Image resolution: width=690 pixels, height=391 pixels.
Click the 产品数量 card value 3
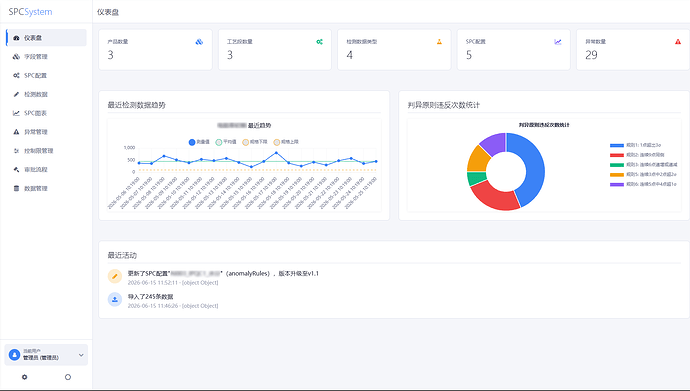pyautogui.click(x=110, y=55)
